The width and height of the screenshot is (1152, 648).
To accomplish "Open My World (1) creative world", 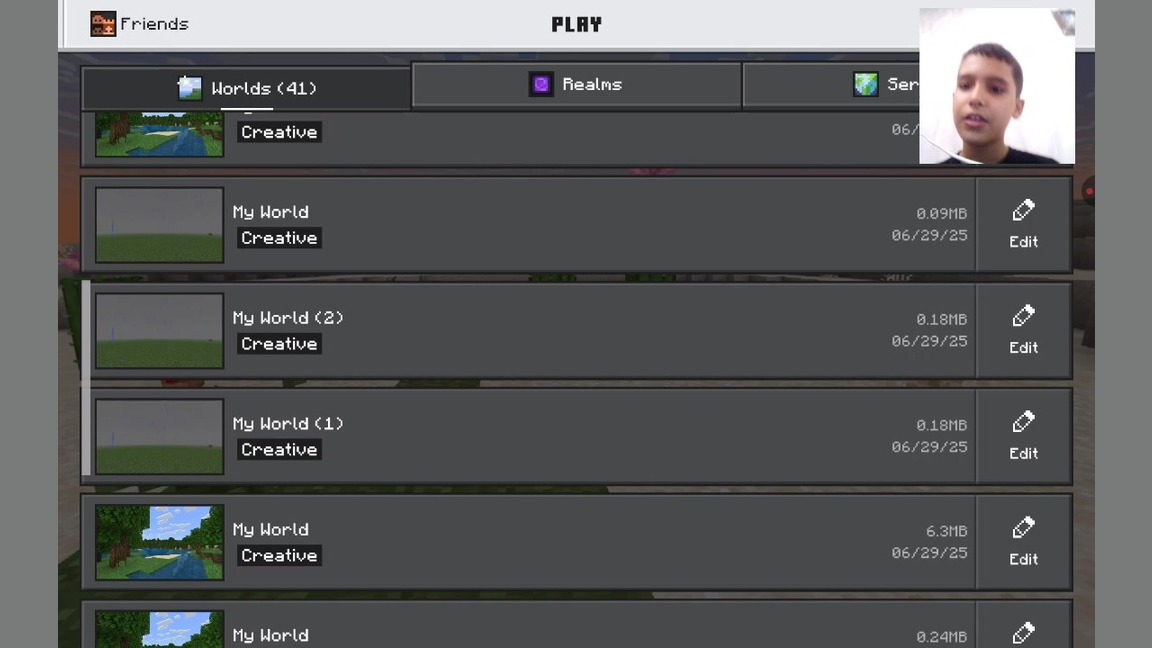I will (528, 436).
